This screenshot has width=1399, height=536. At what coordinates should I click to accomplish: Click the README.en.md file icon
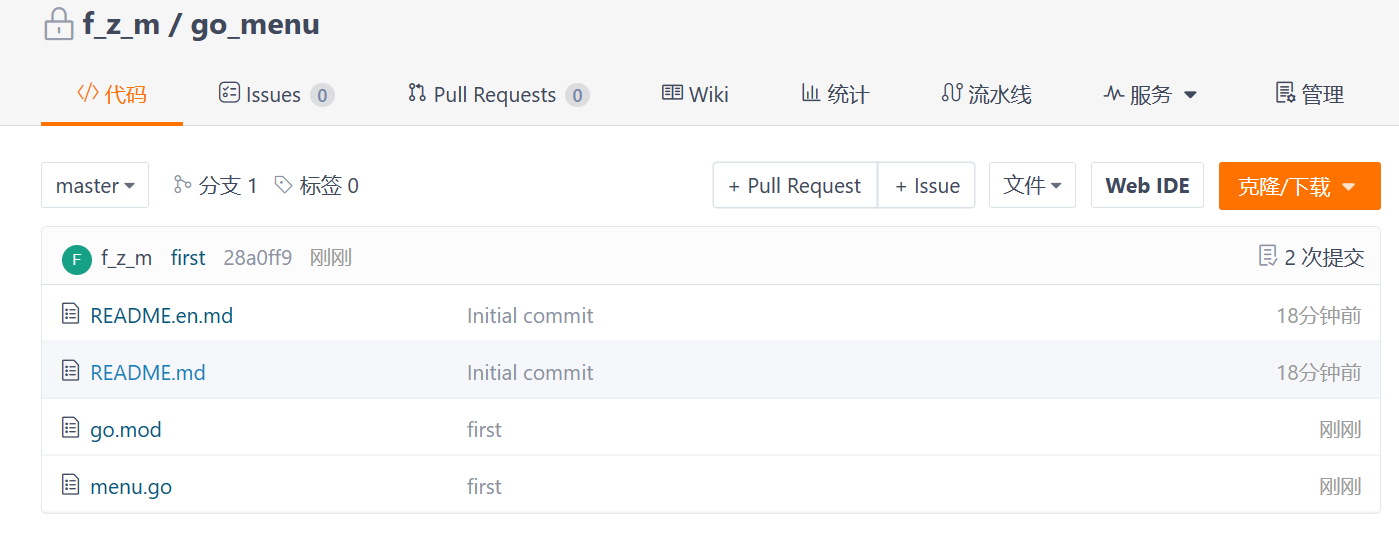coord(70,314)
